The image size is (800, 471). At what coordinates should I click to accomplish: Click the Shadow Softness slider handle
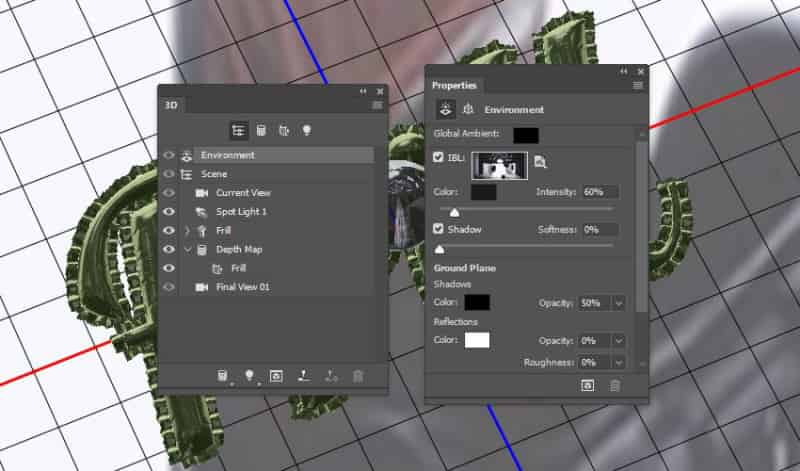(x=439, y=250)
